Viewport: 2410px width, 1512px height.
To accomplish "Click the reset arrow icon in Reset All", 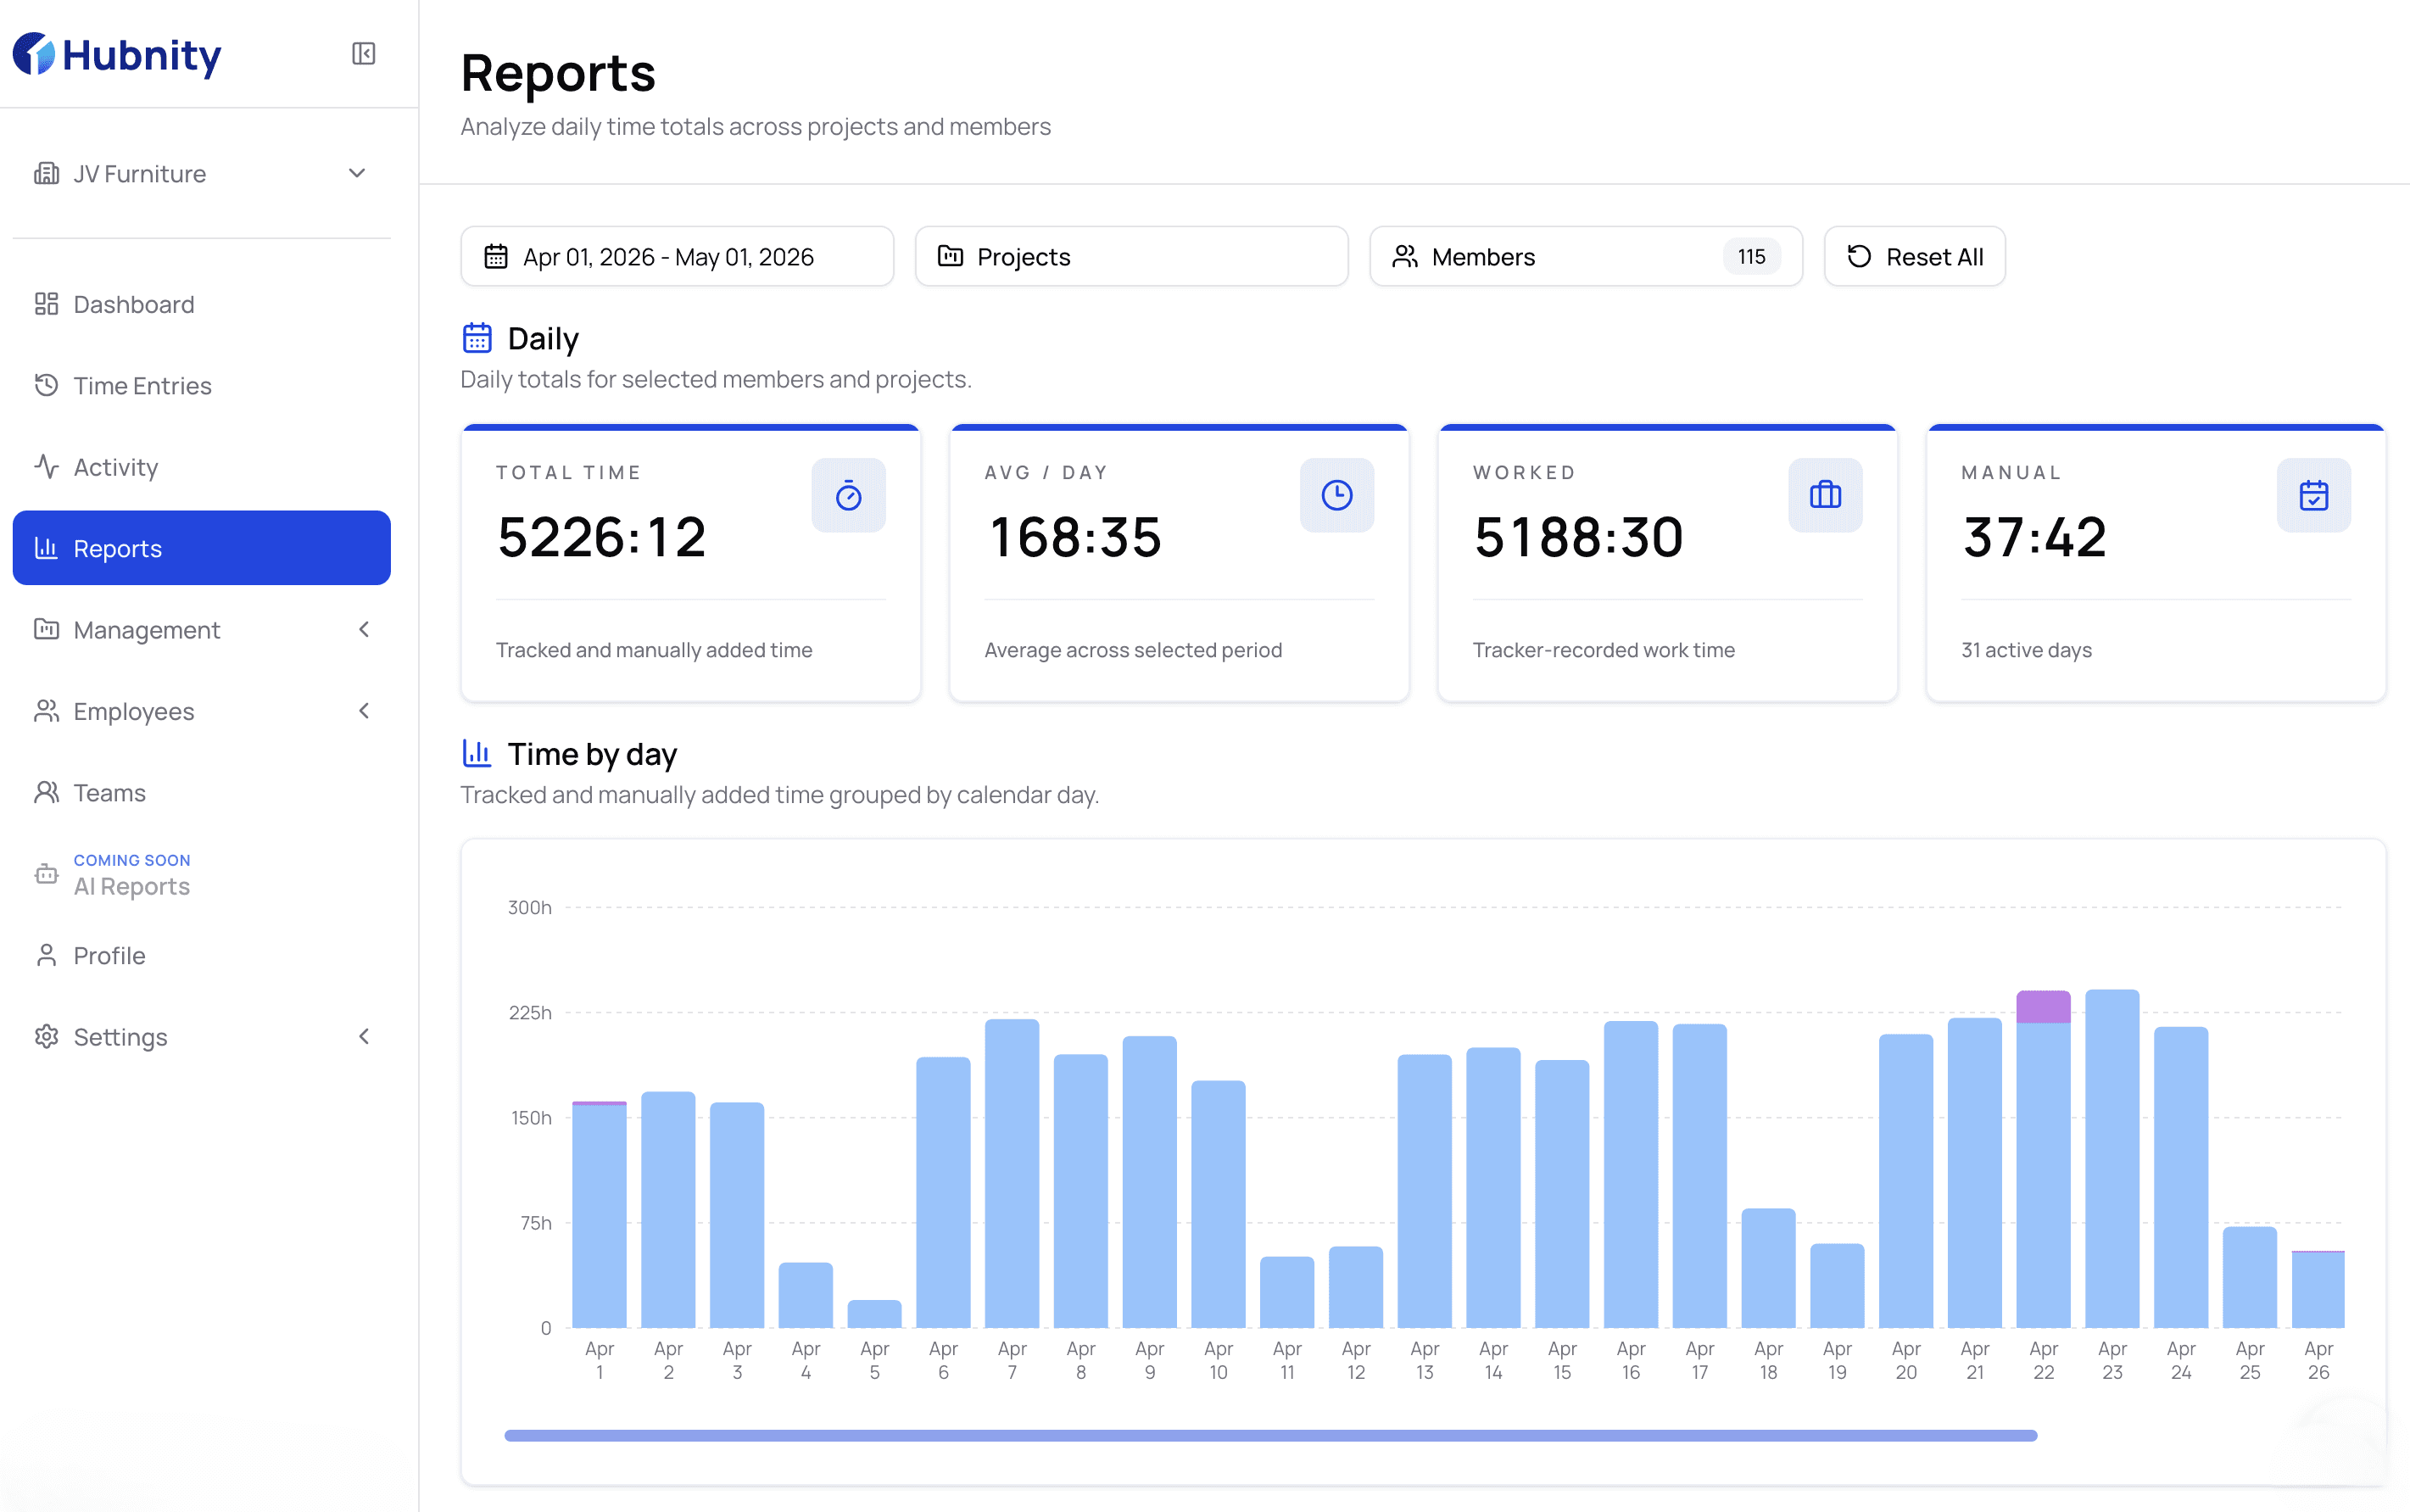I will pos(1859,257).
